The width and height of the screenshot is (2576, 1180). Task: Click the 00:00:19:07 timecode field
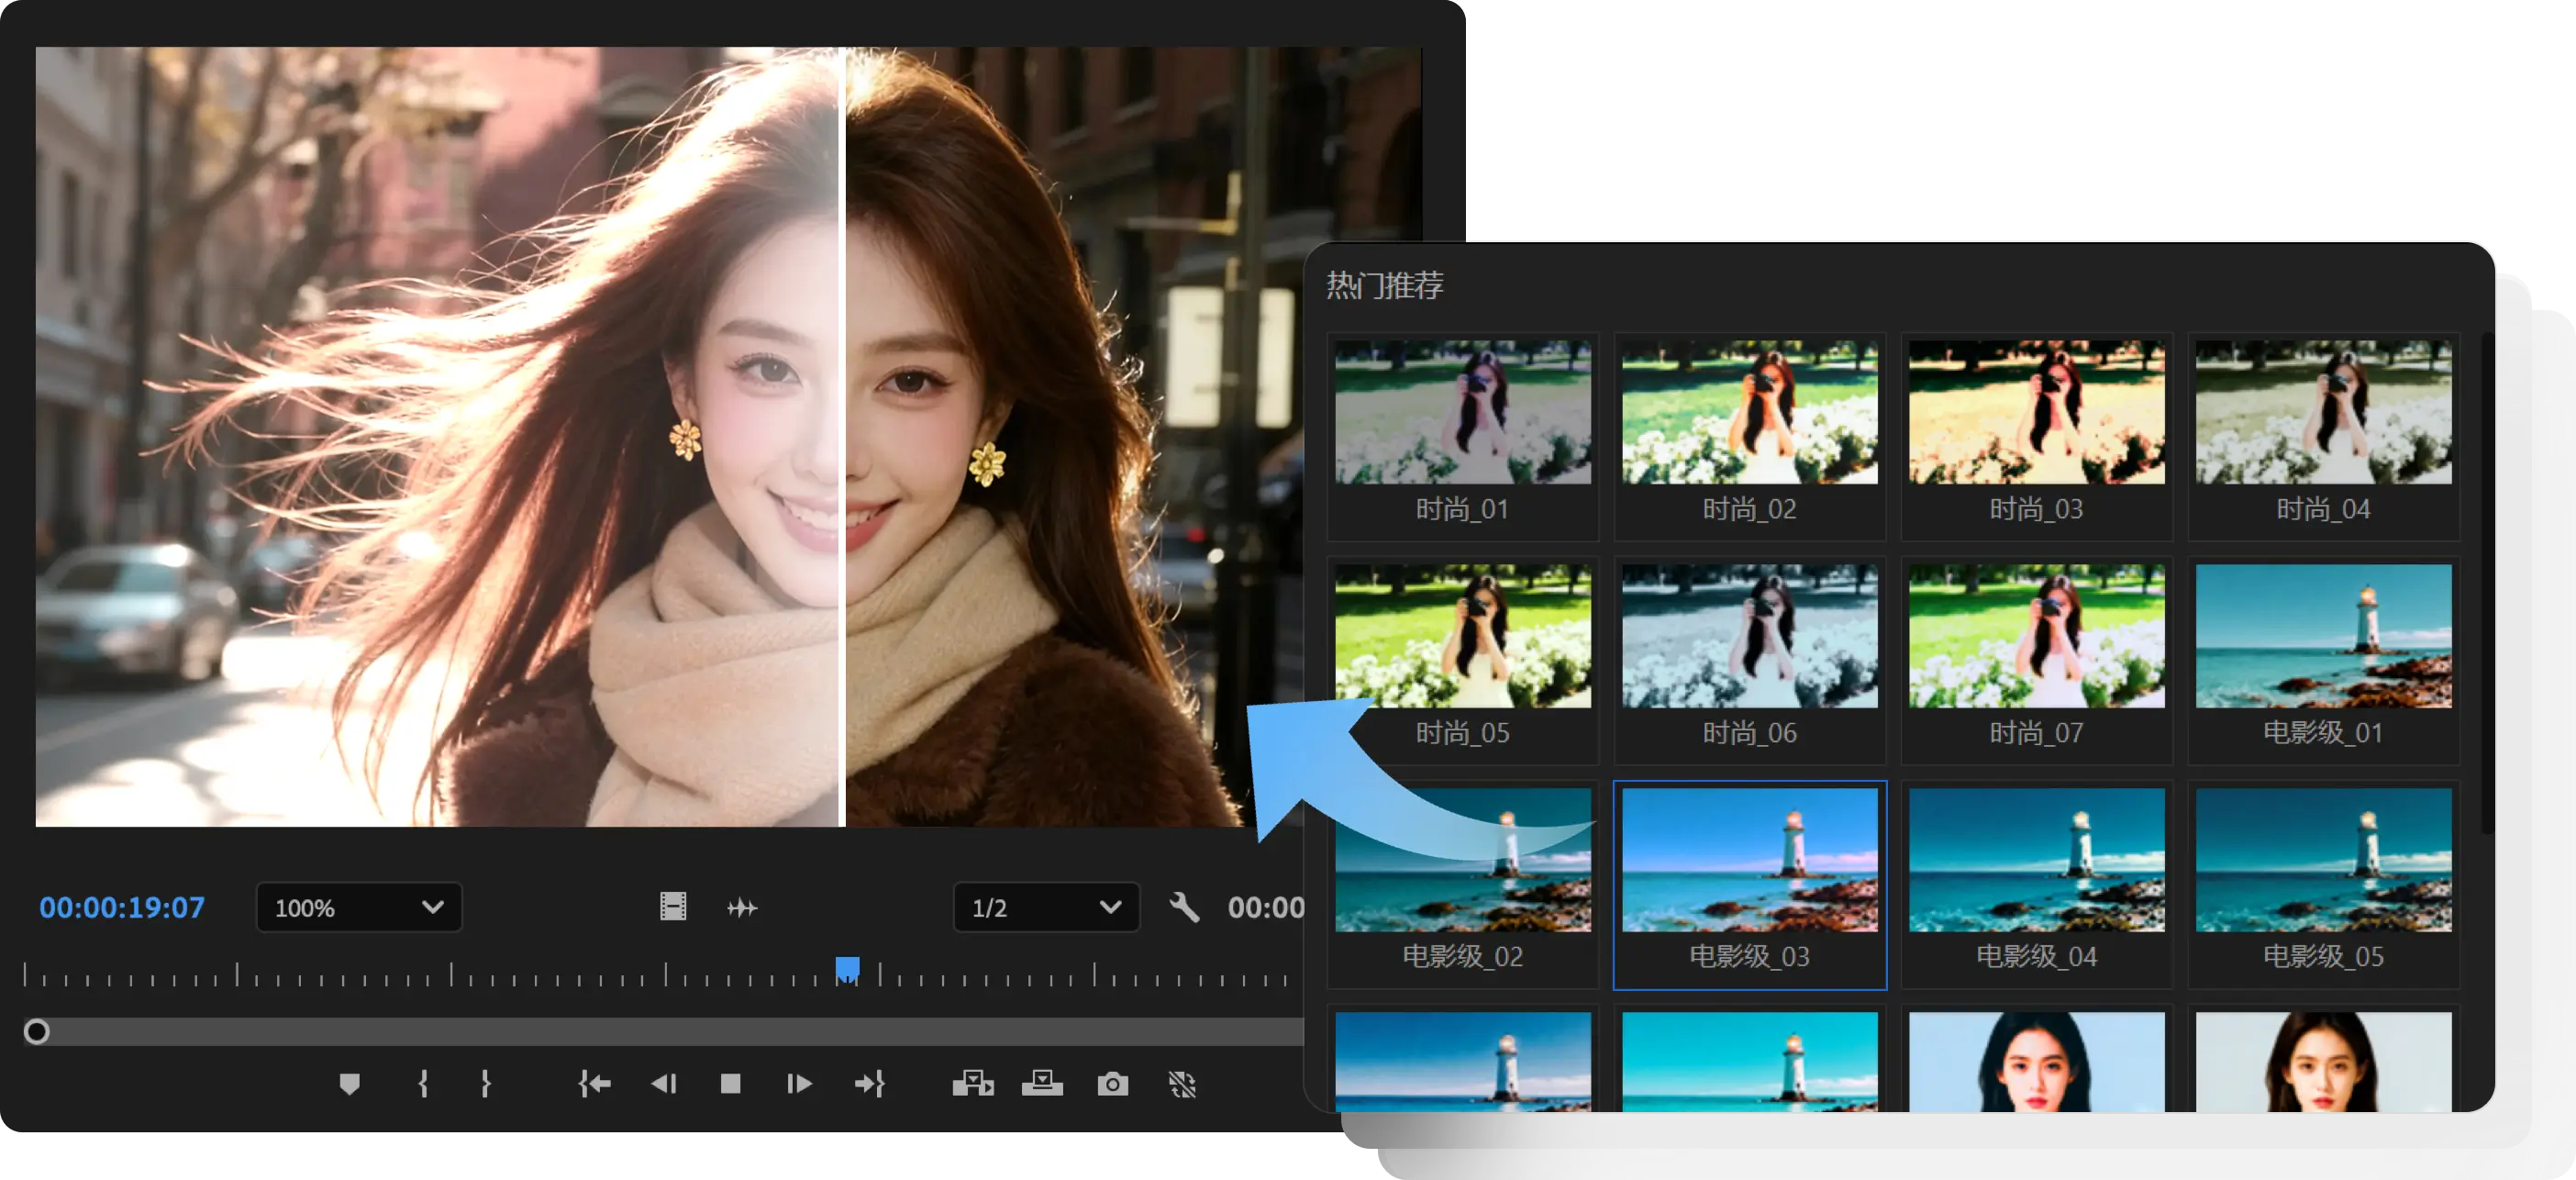click(122, 908)
